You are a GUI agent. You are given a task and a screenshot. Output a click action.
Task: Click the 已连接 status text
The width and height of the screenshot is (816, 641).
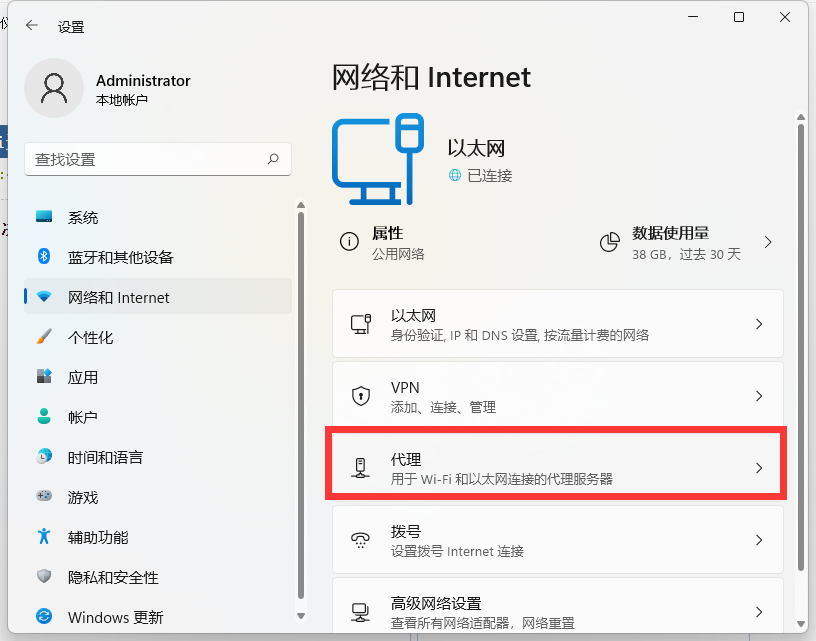point(490,176)
